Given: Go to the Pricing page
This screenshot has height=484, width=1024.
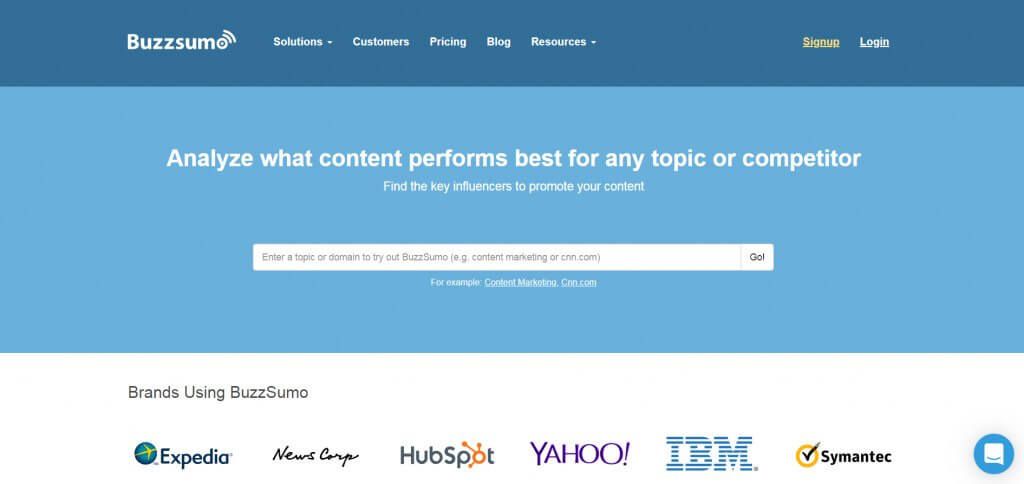Looking at the screenshot, I should coord(448,42).
